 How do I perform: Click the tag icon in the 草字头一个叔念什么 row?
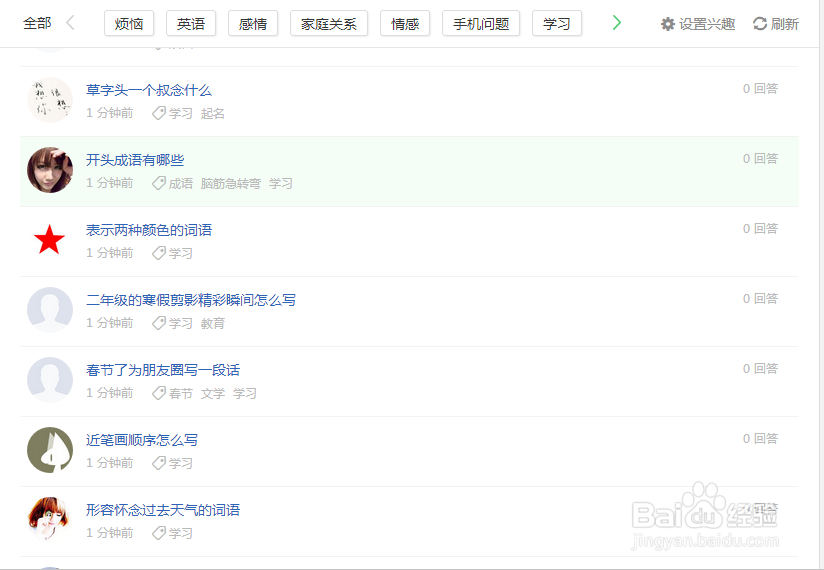[x=159, y=113]
